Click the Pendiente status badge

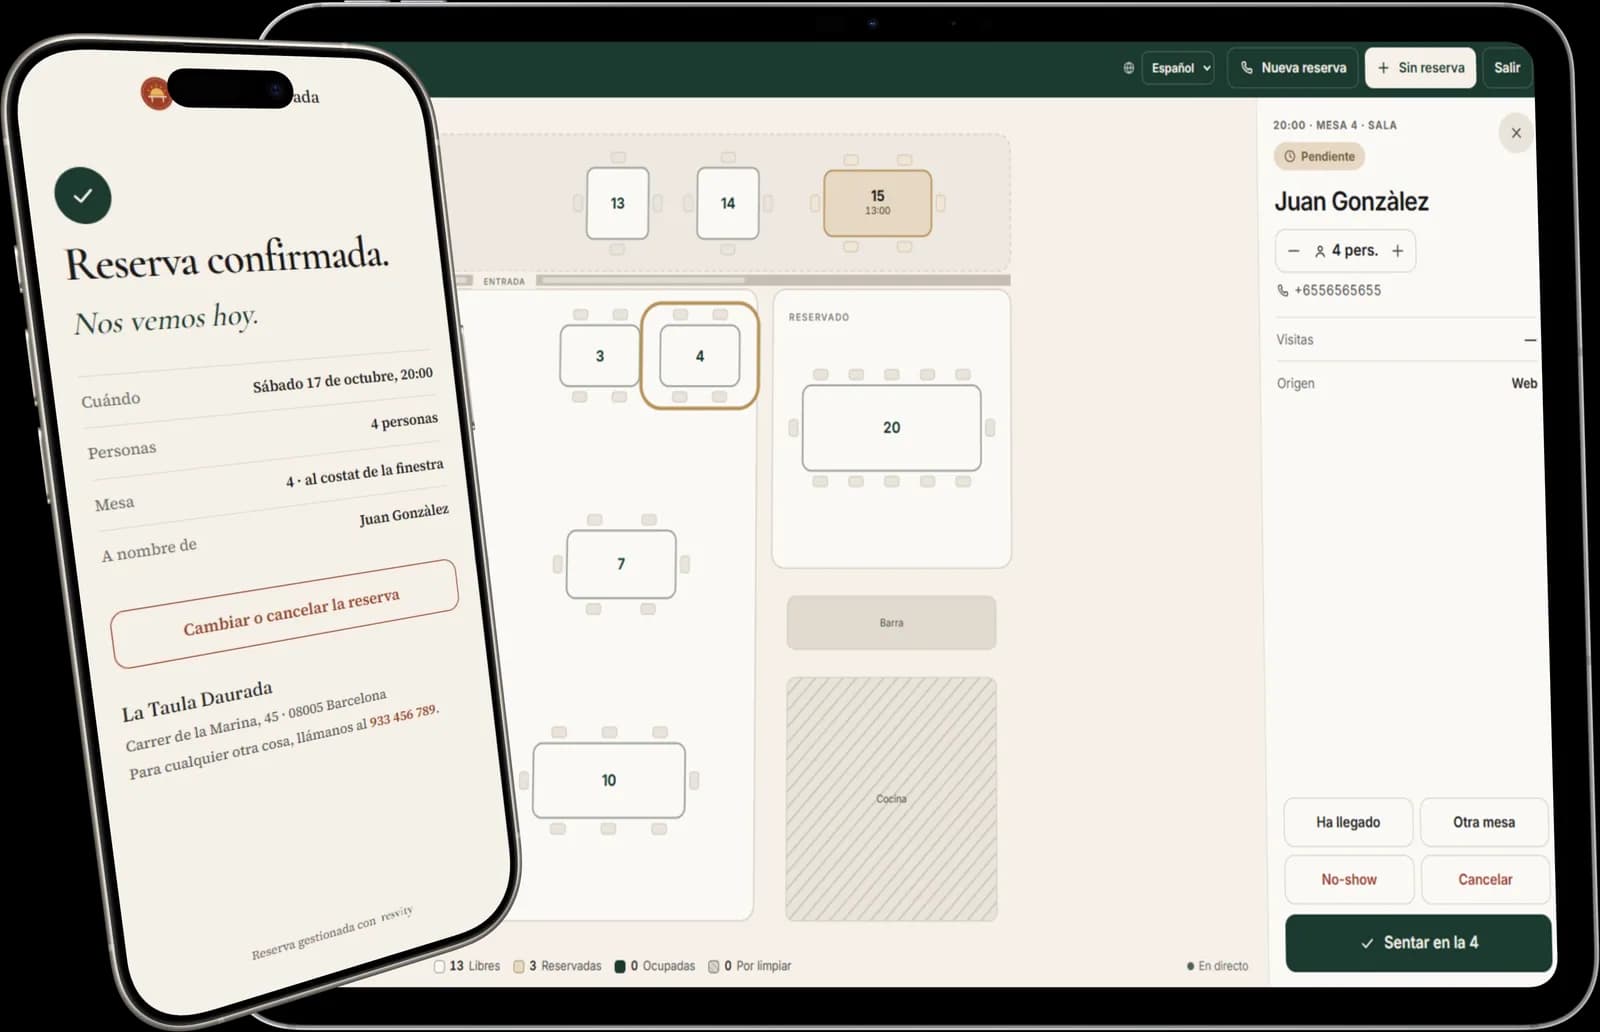pos(1319,156)
